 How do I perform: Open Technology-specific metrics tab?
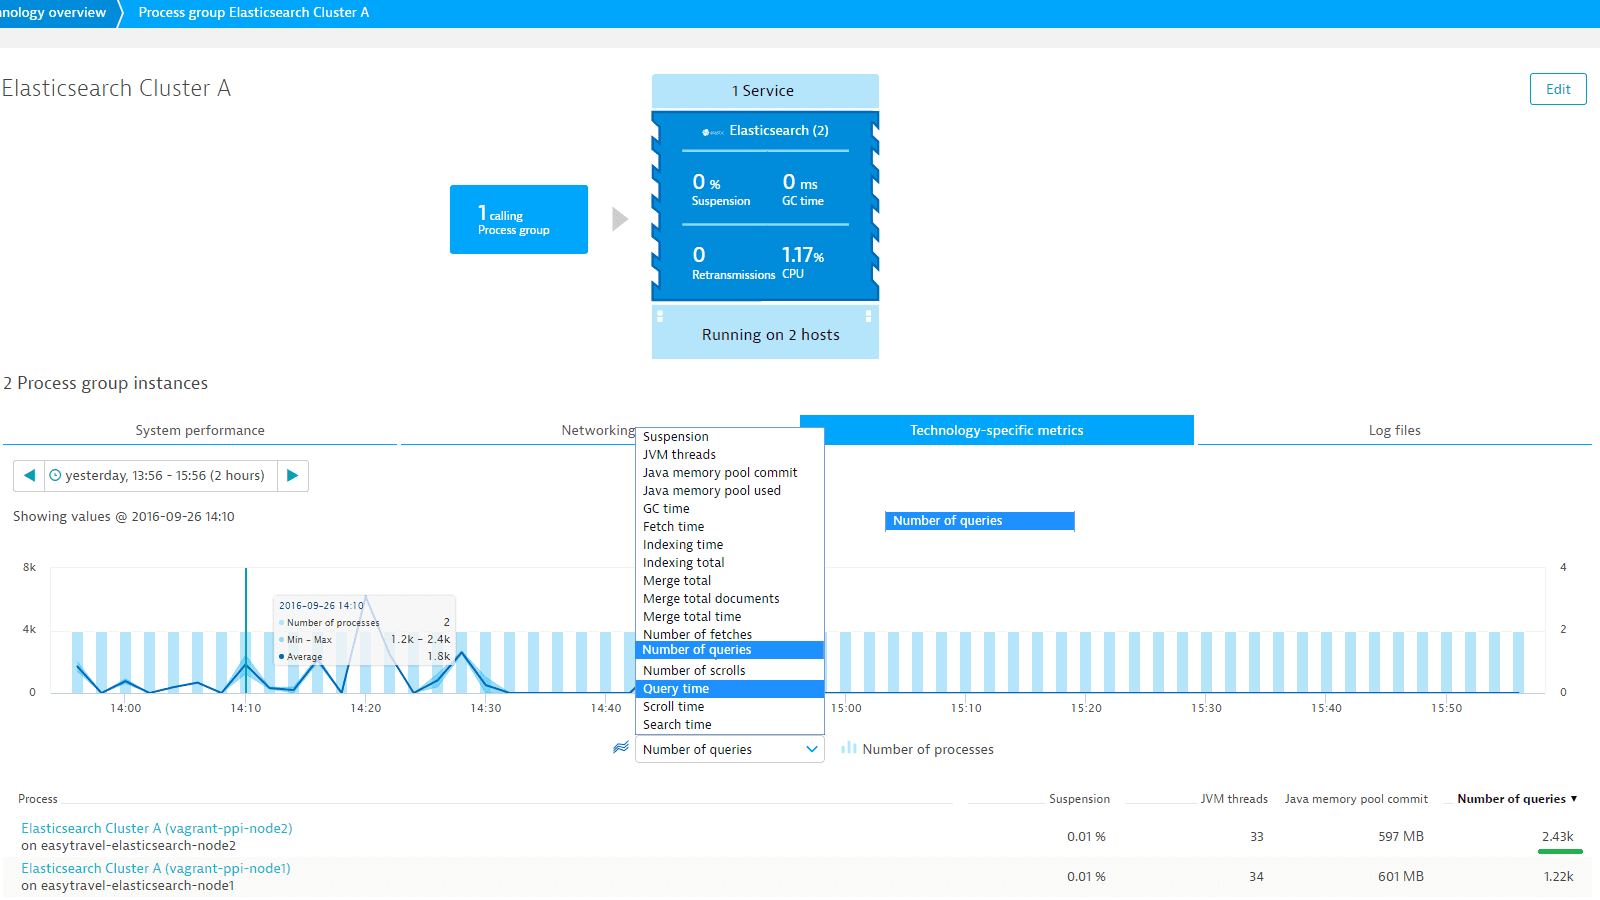(997, 430)
